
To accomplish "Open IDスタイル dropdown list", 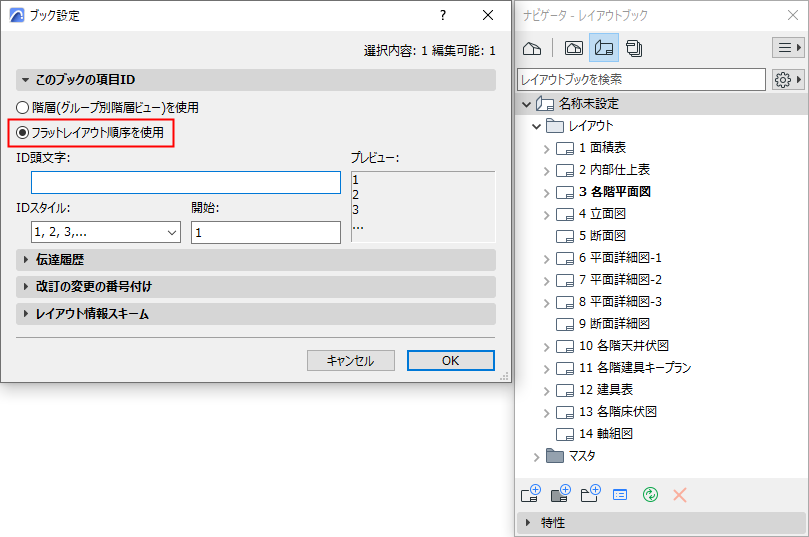I will (x=106, y=233).
